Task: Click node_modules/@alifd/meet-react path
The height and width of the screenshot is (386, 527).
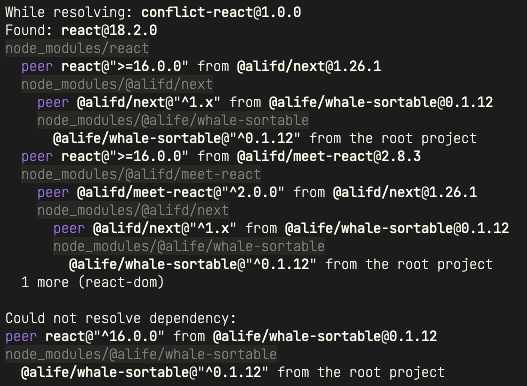Action: (141, 175)
